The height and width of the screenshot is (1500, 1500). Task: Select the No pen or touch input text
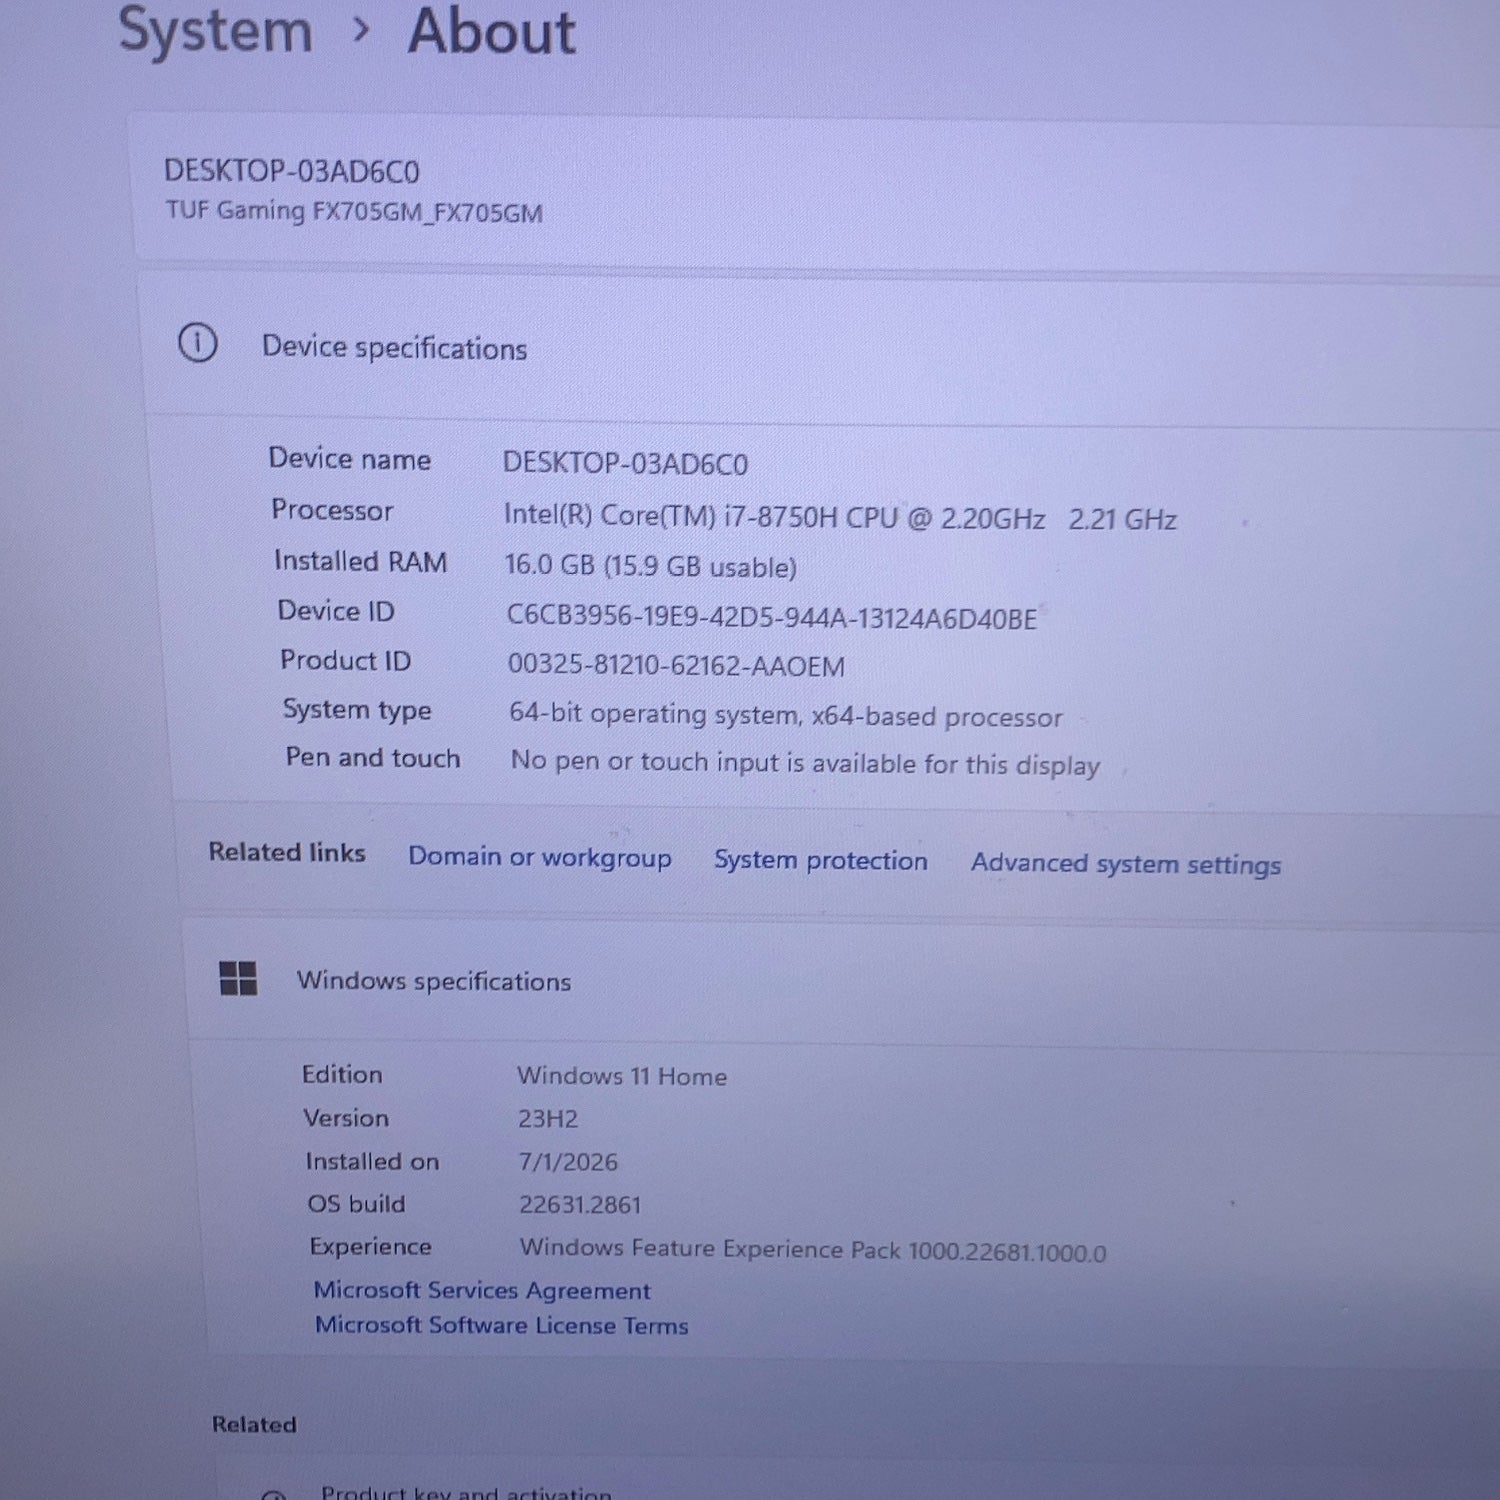point(805,763)
